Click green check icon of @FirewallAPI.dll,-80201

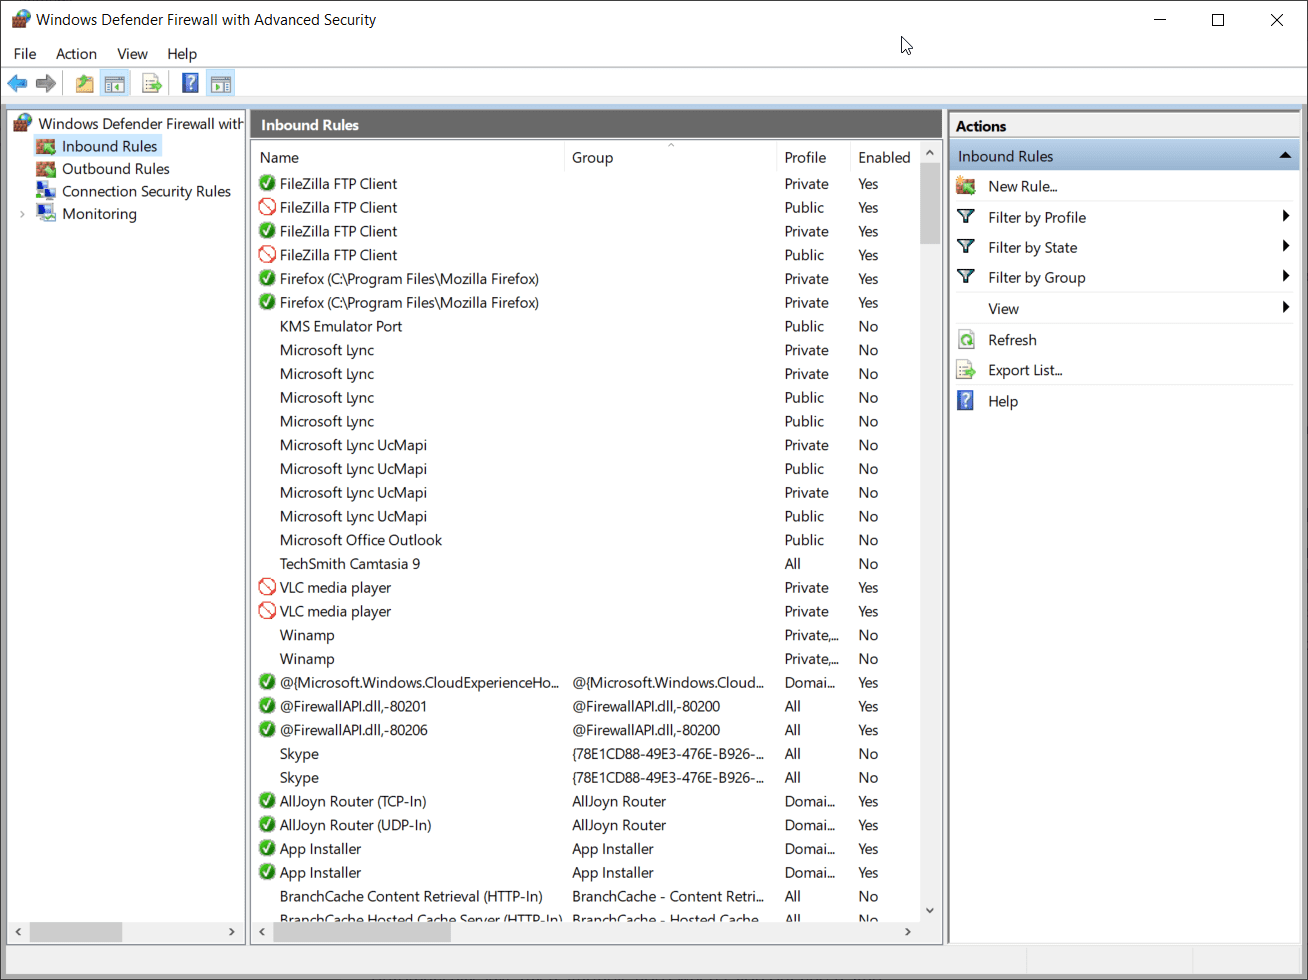point(267,706)
